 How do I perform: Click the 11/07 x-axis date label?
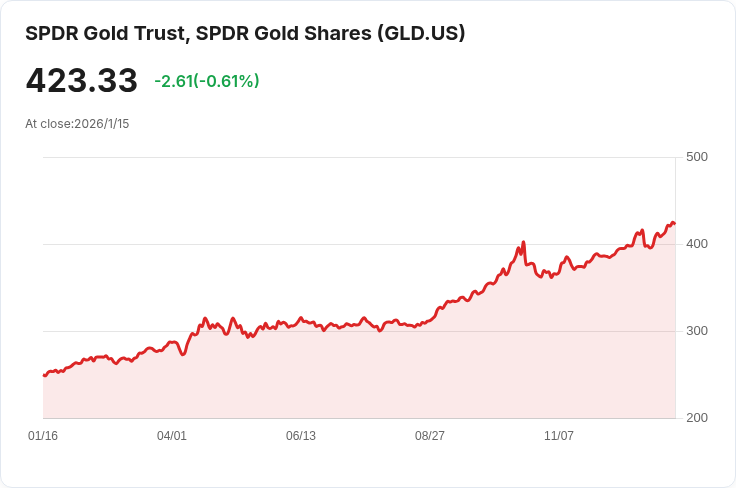(x=559, y=436)
